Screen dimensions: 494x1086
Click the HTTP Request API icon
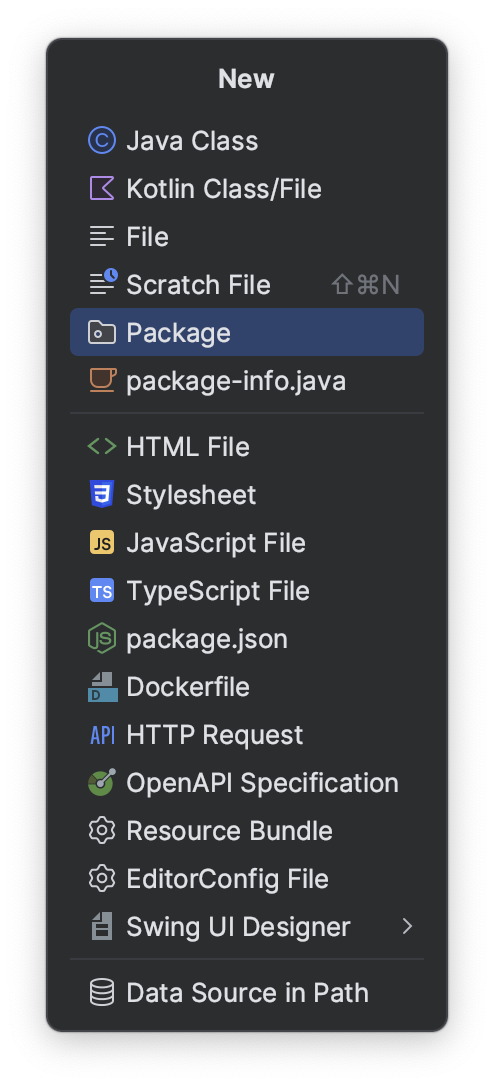[x=103, y=735]
